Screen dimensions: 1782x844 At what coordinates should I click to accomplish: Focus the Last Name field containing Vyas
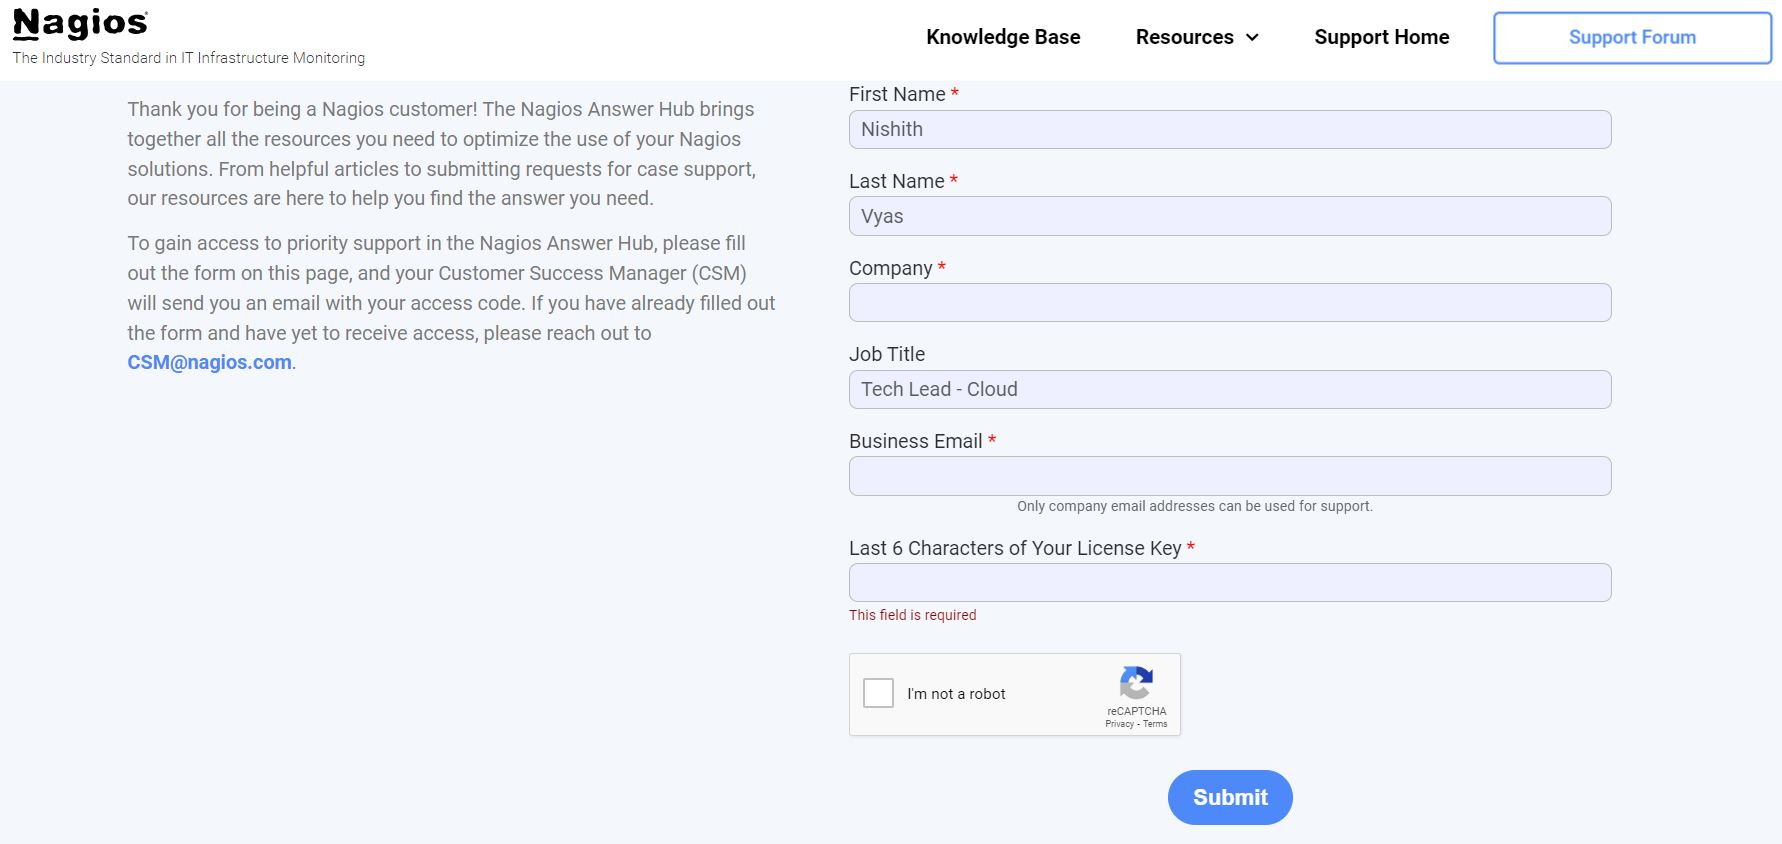pos(1229,216)
